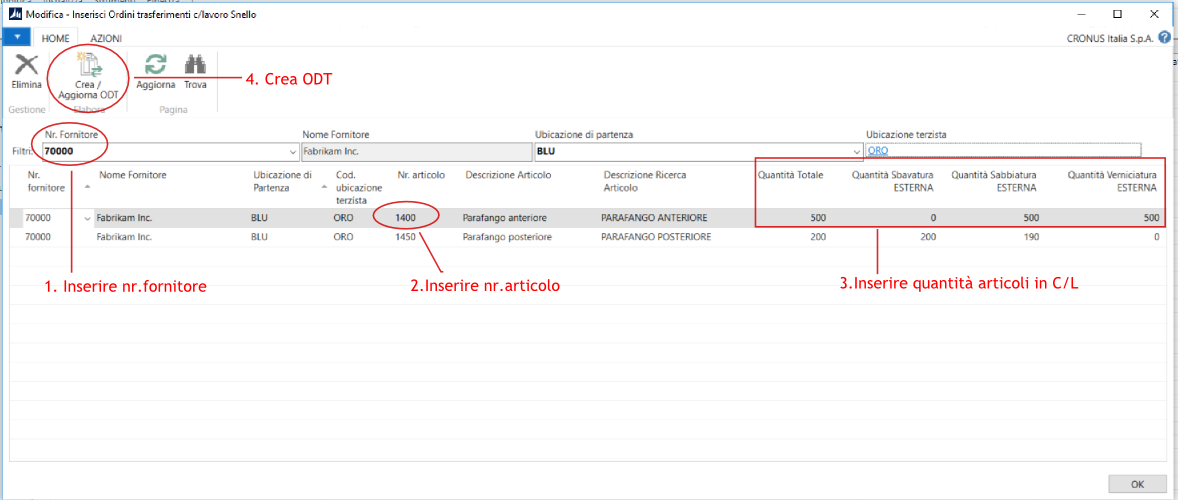This screenshot has width=1178, height=500.
Task: Click Descrizione Articolo column header
Action: point(509,175)
